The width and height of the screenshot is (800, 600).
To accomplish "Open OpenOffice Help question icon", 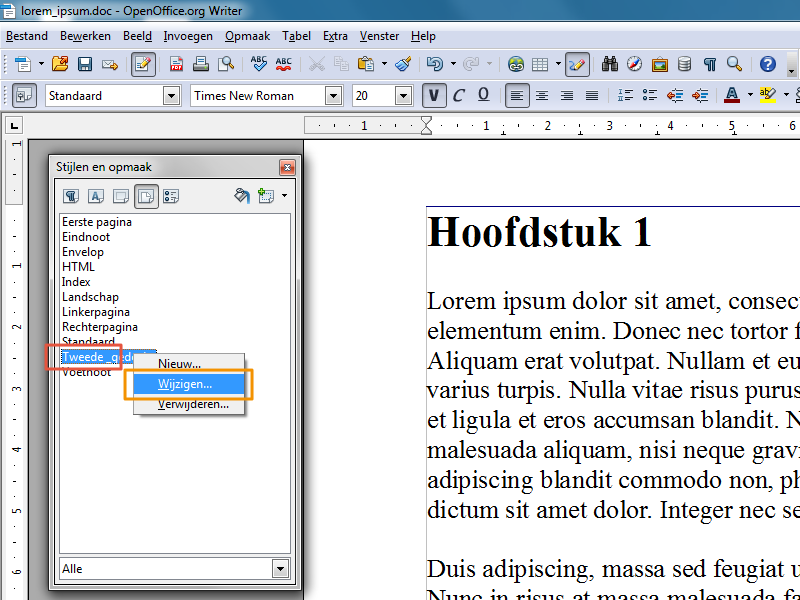I will pyautogui.click(x=767, y=64).
